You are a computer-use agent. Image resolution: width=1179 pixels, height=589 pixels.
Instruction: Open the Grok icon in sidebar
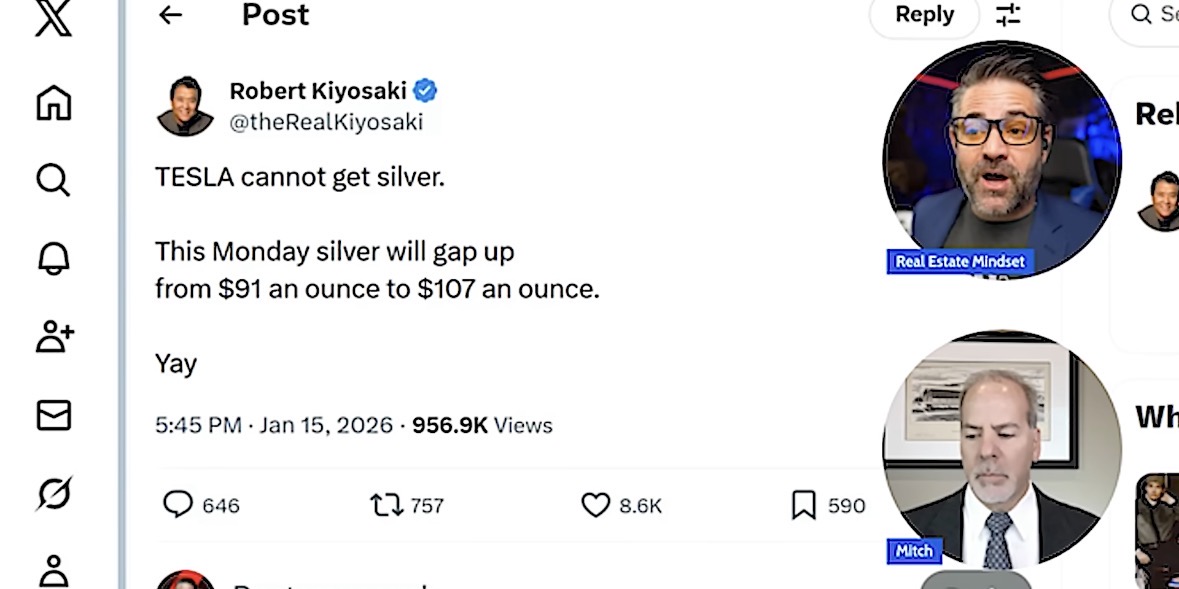[53, 493]
